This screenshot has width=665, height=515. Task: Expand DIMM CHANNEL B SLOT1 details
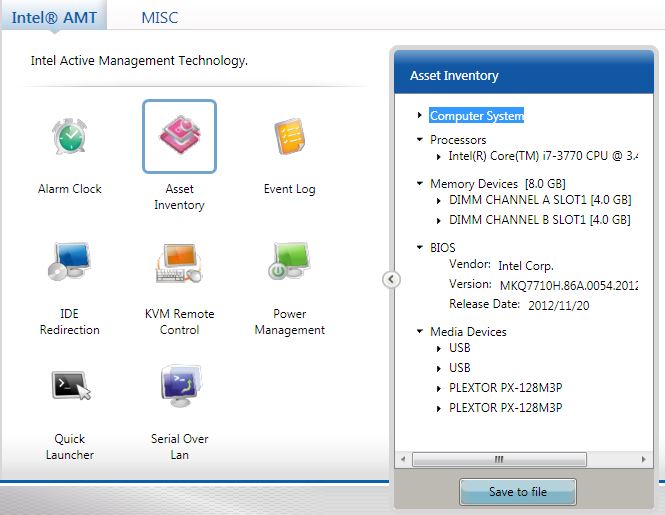(439, 221)
